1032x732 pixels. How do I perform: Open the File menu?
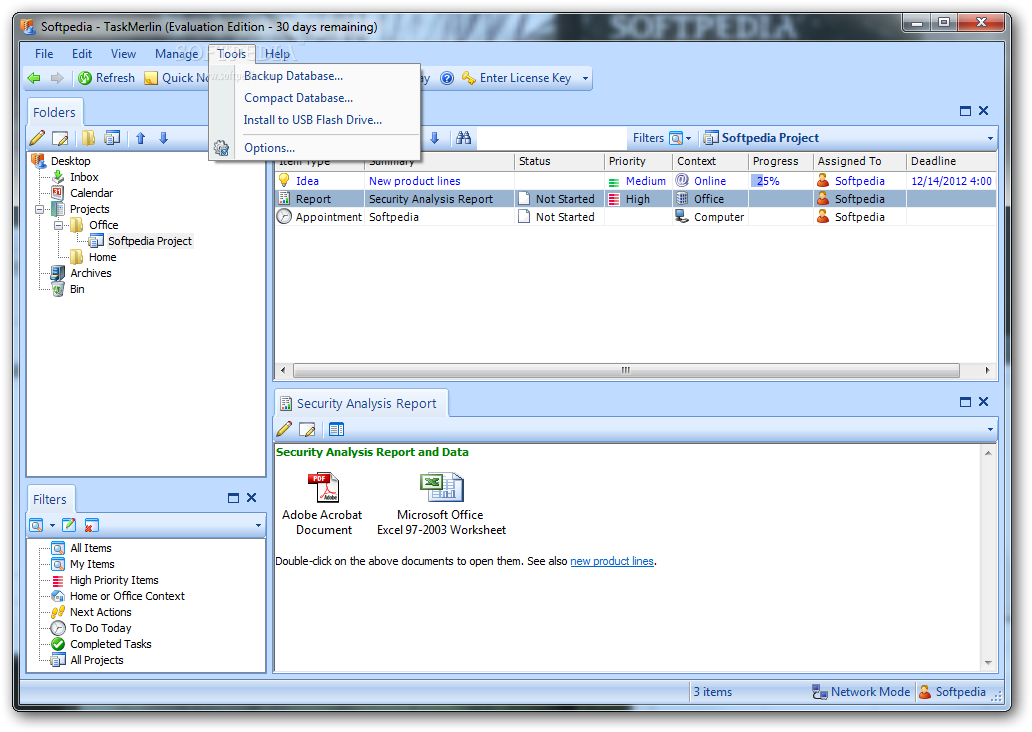pos(44,54)
